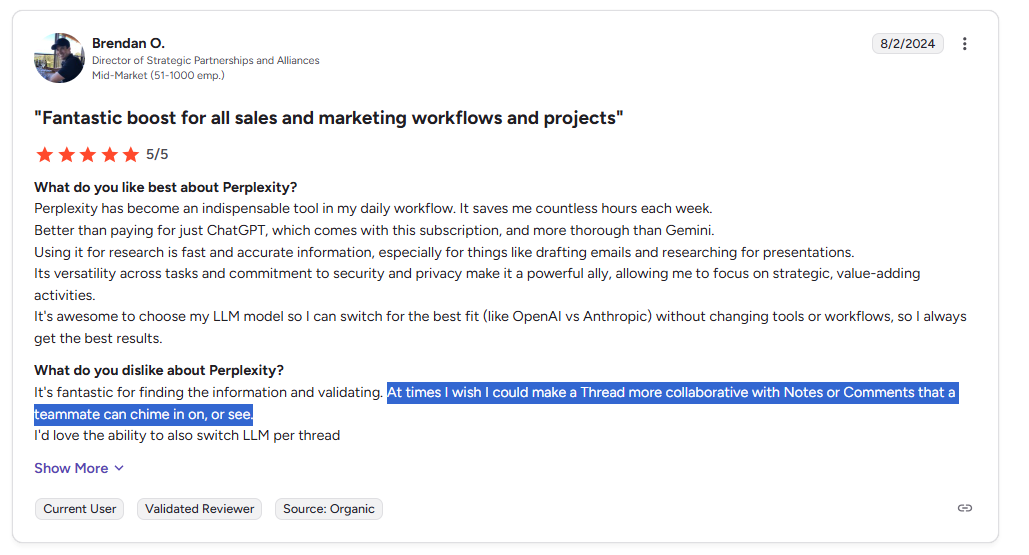The image size is (1029, 555).
Task: Click the reviewer name Brendan O.
Action: click(x=128, y=43)
